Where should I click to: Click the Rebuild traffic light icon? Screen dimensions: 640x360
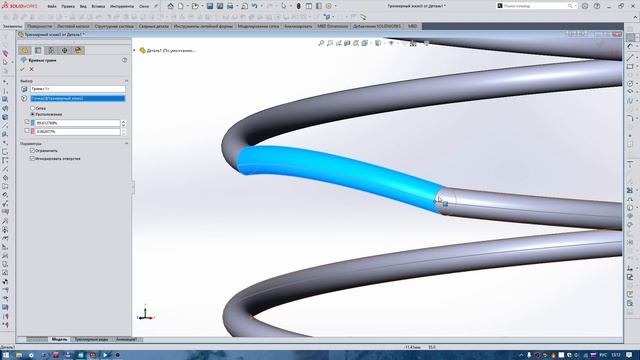tap(299, 6)
